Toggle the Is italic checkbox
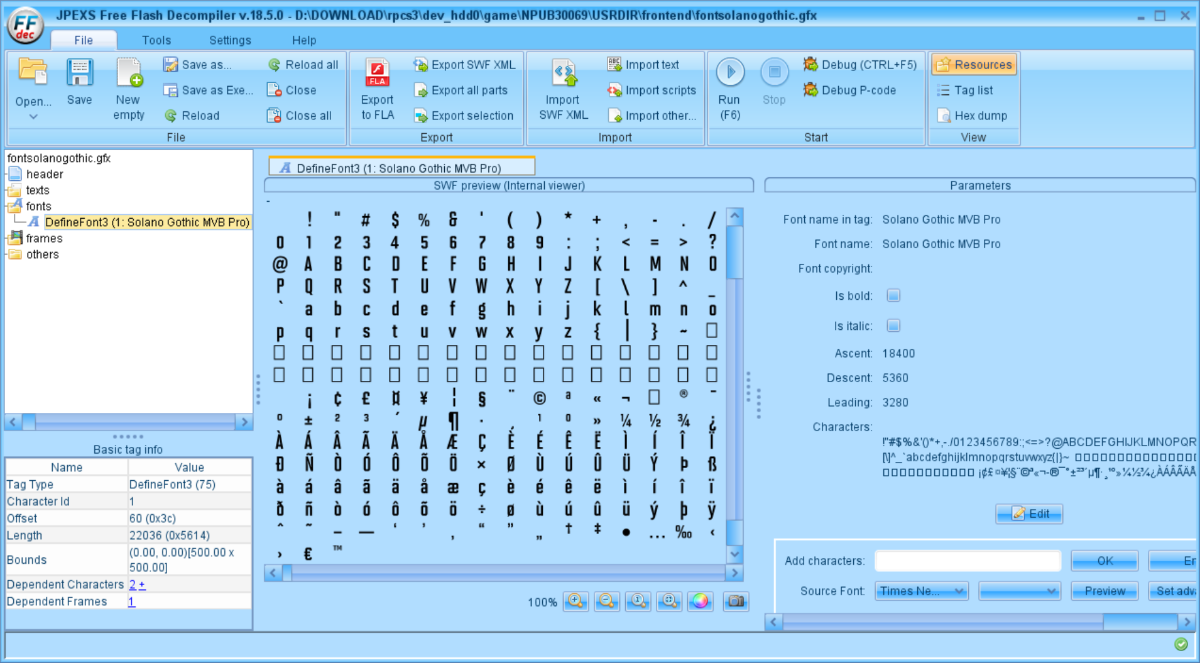This screenshot has height=663, width=1200. pyautogui.click(x=894, y=326)
